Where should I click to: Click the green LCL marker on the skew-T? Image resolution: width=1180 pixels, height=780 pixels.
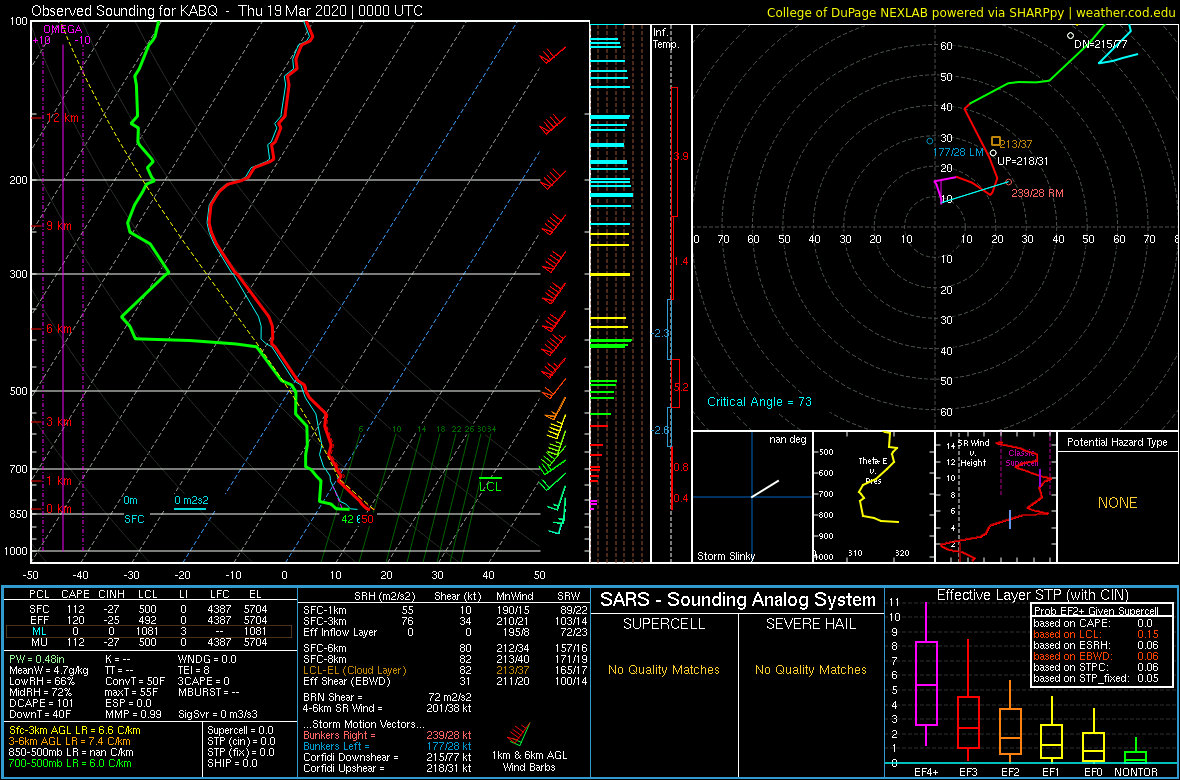(x=490, y=483)
